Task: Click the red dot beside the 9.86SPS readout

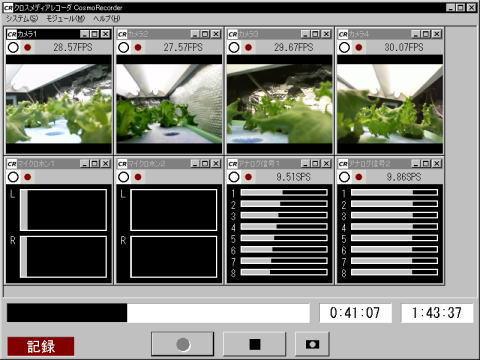Action: 359,177
